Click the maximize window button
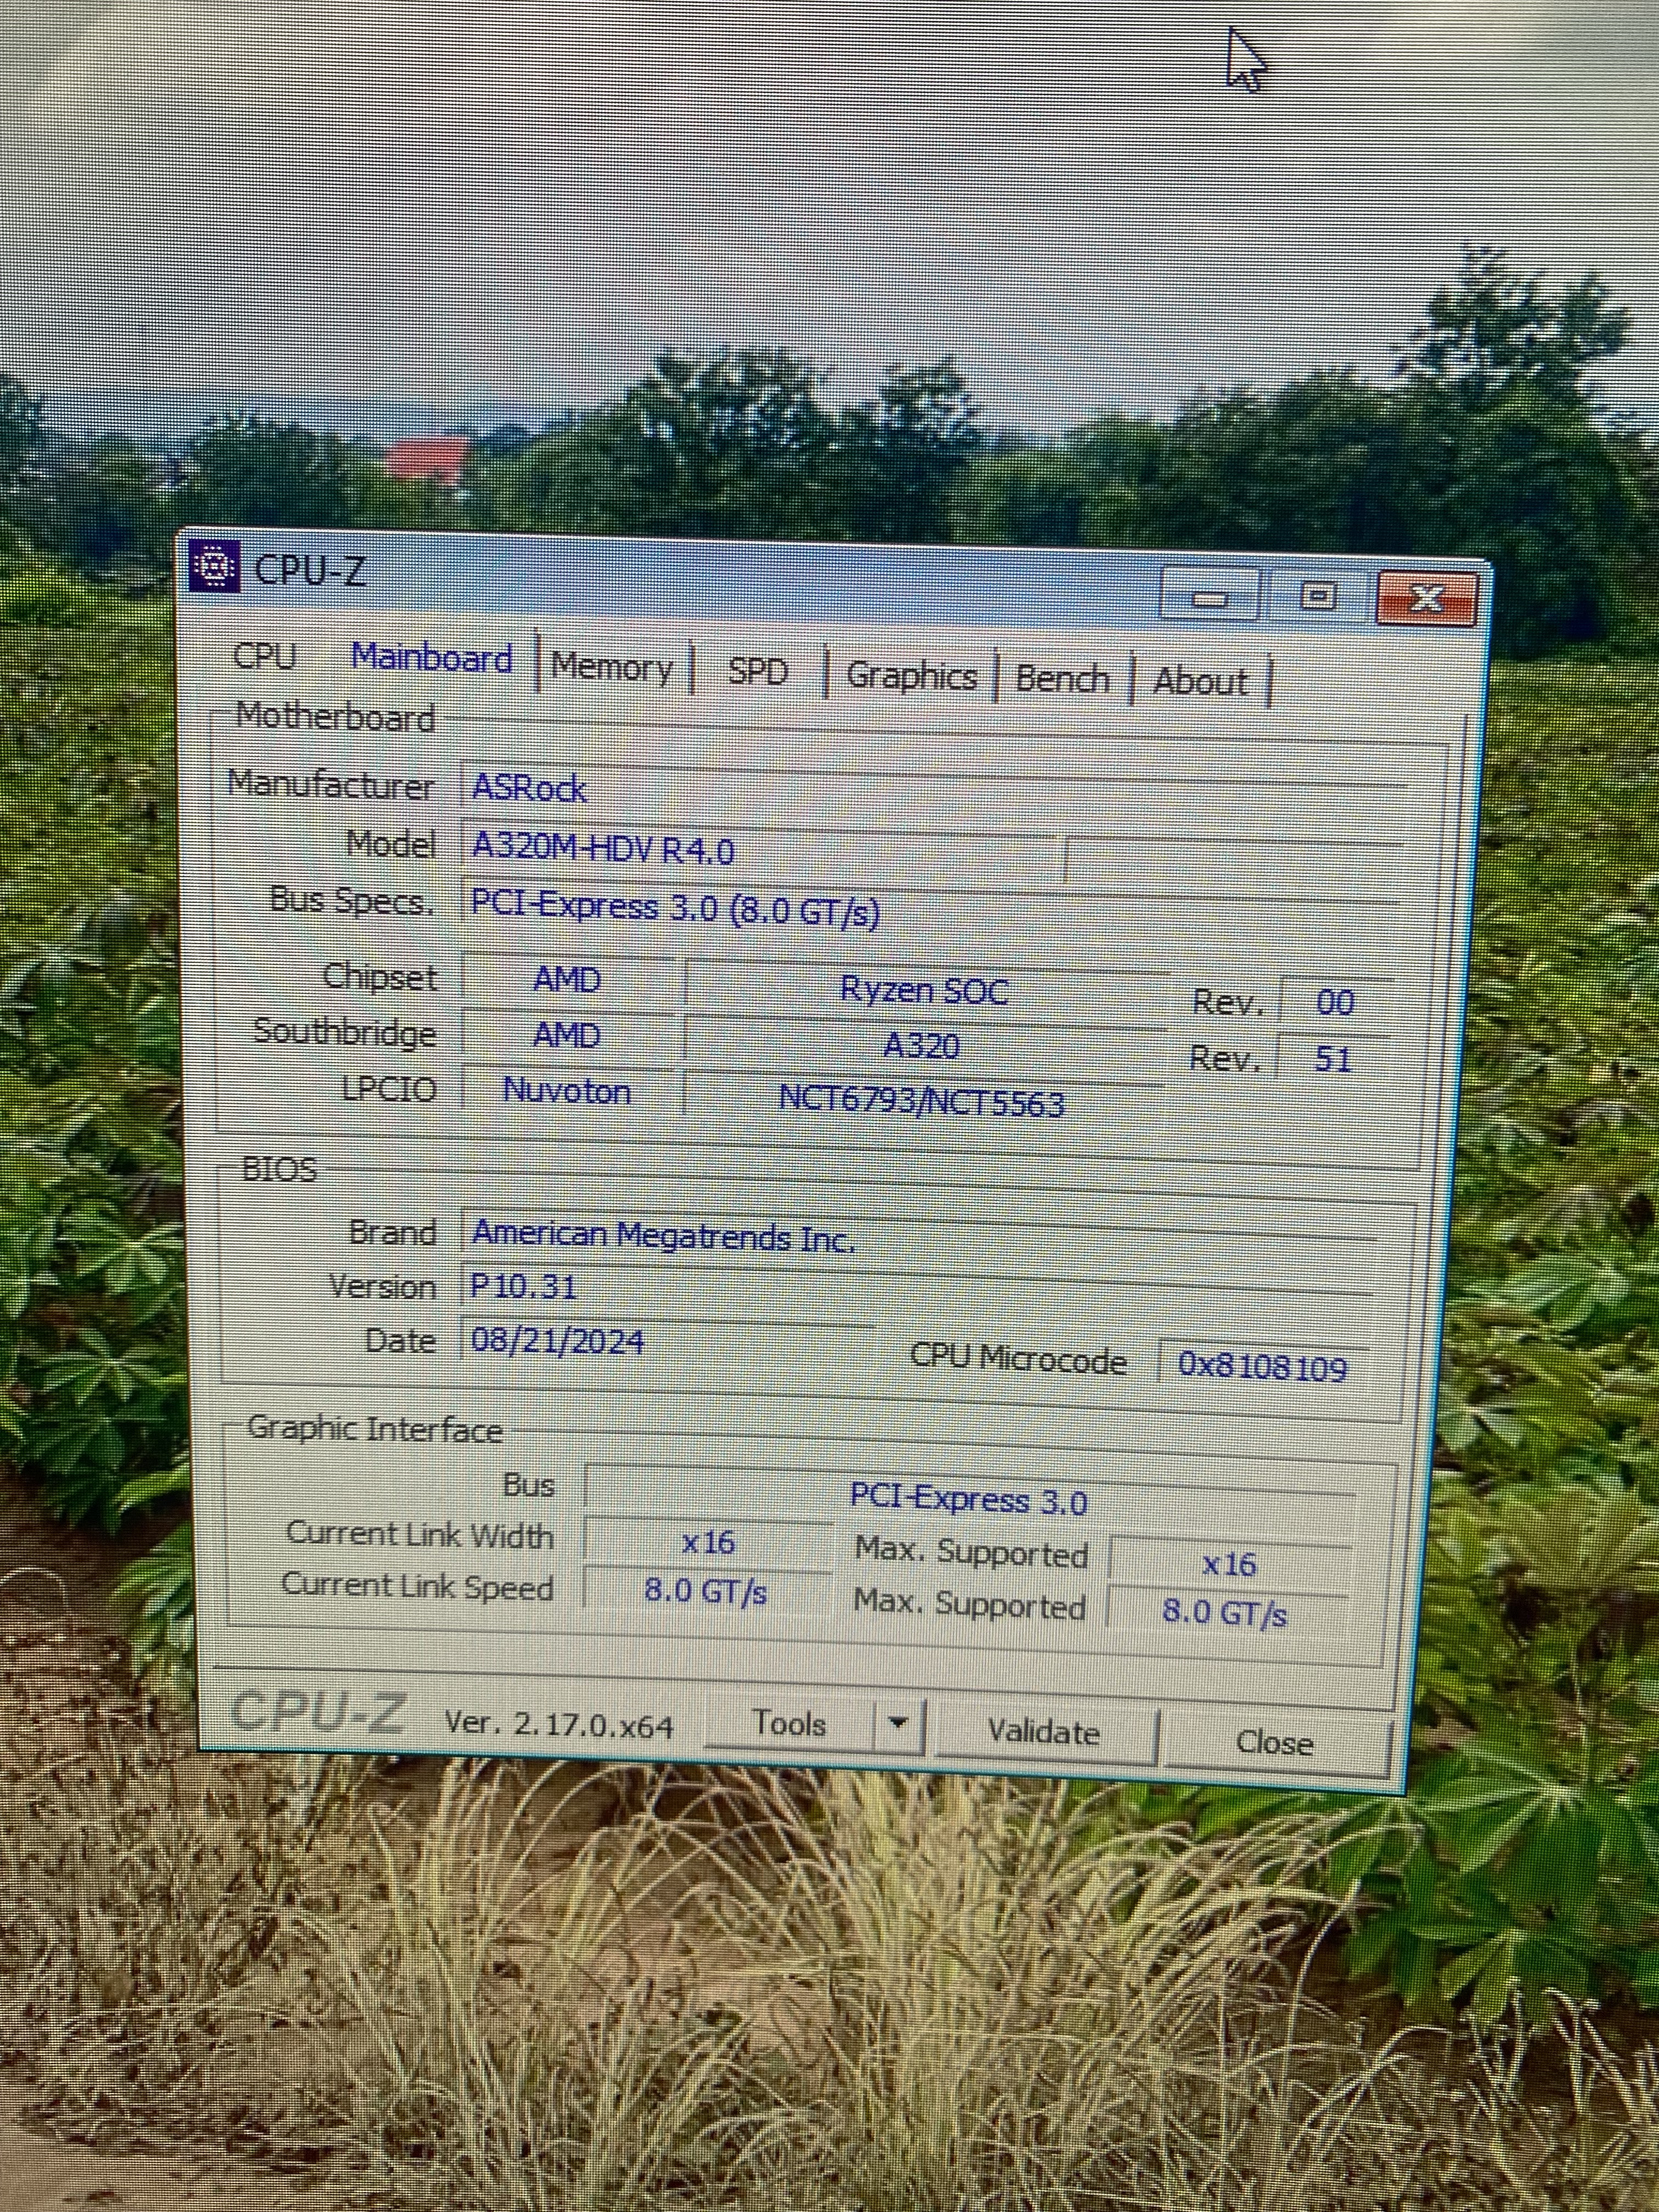 point(1317,597)
